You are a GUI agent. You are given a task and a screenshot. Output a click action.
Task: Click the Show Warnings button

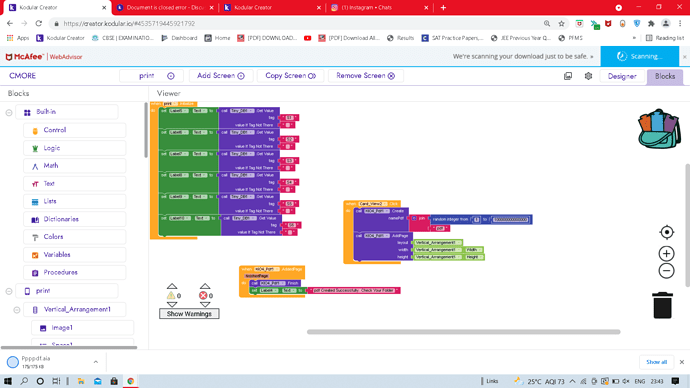[189, 314]
